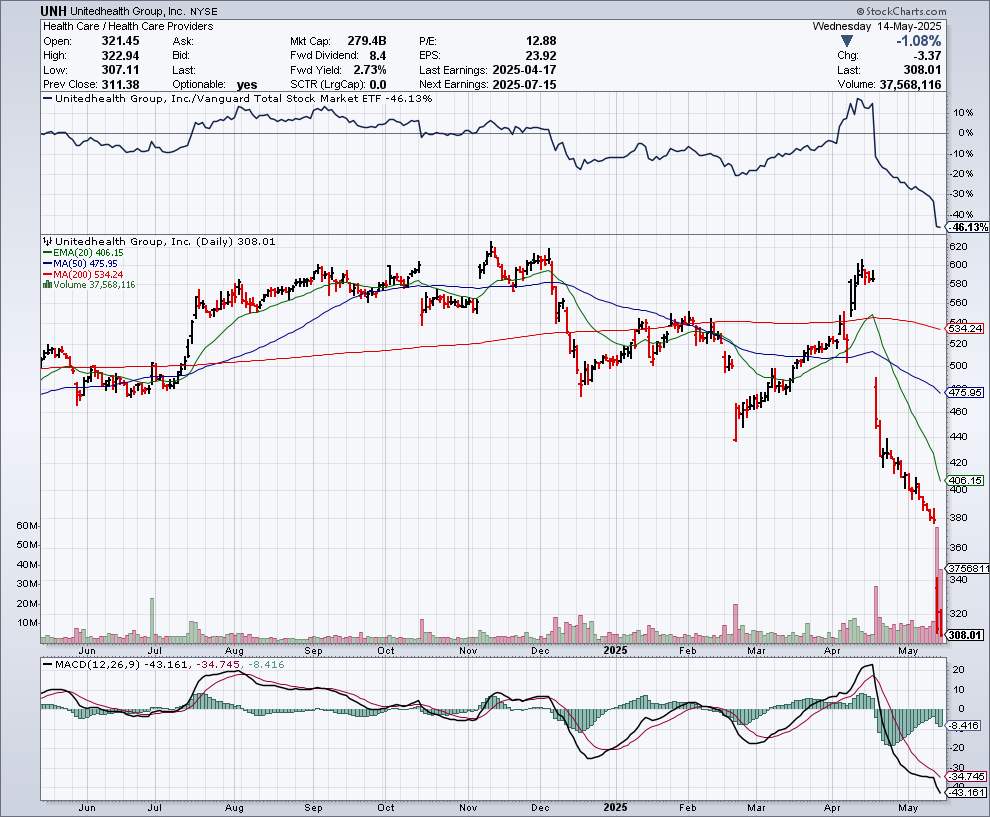
Task: Click the Prev Close value 311.38
Action: [121, 84]
